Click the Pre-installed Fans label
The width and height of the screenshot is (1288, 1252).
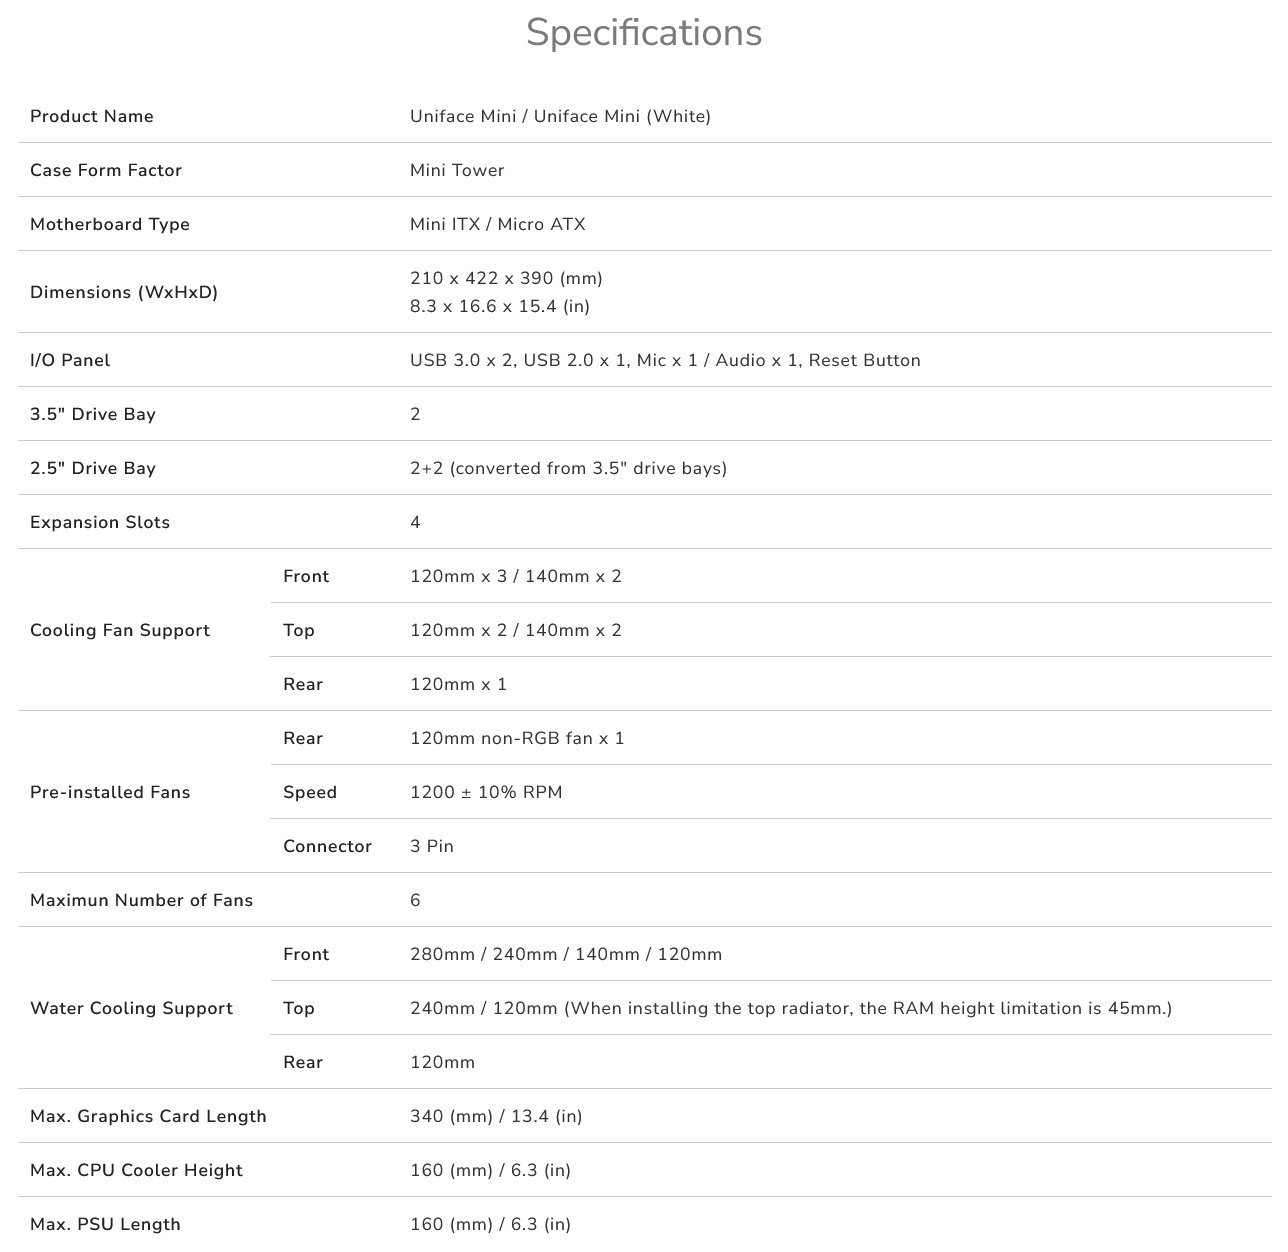[110, 792]
